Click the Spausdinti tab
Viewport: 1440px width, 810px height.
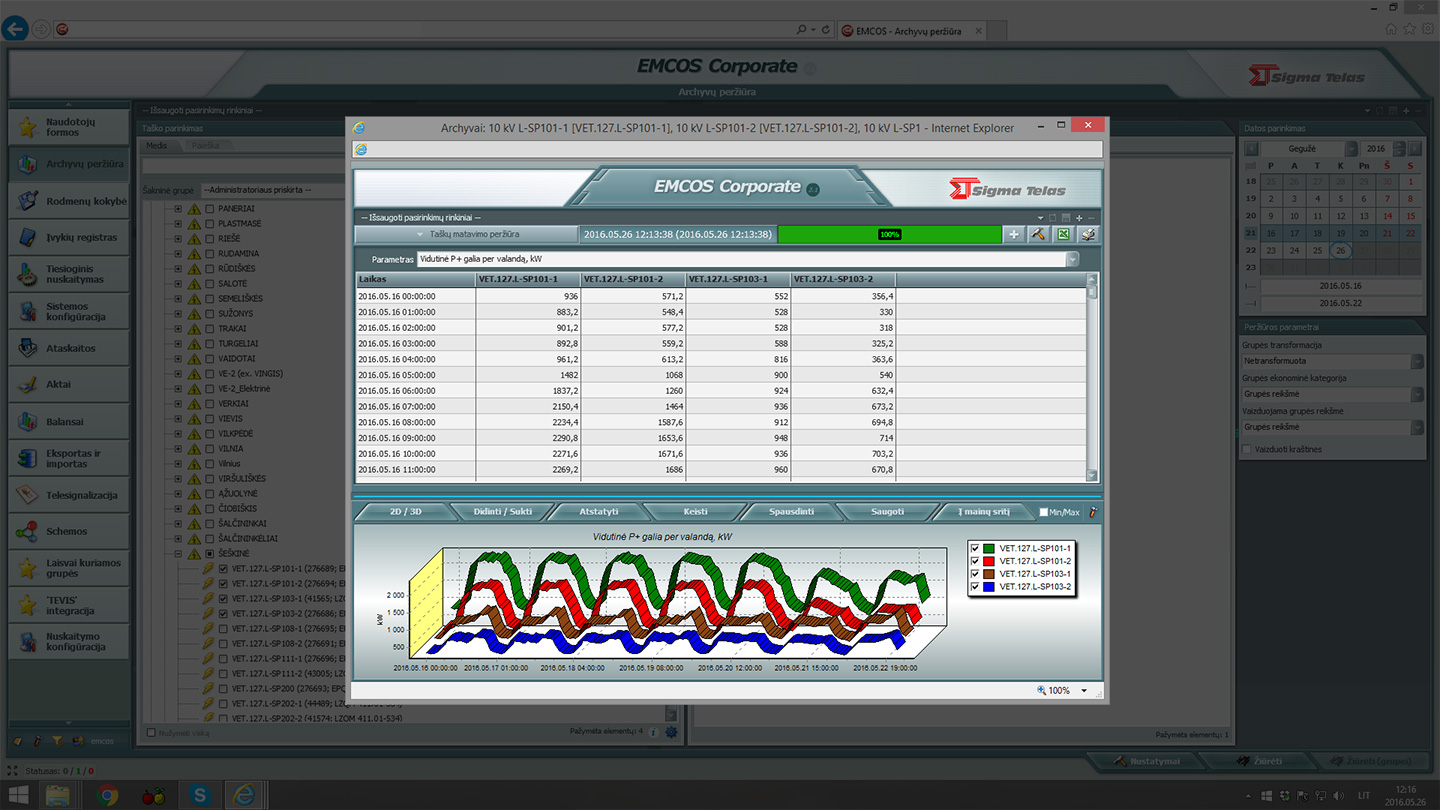(791, 512)
